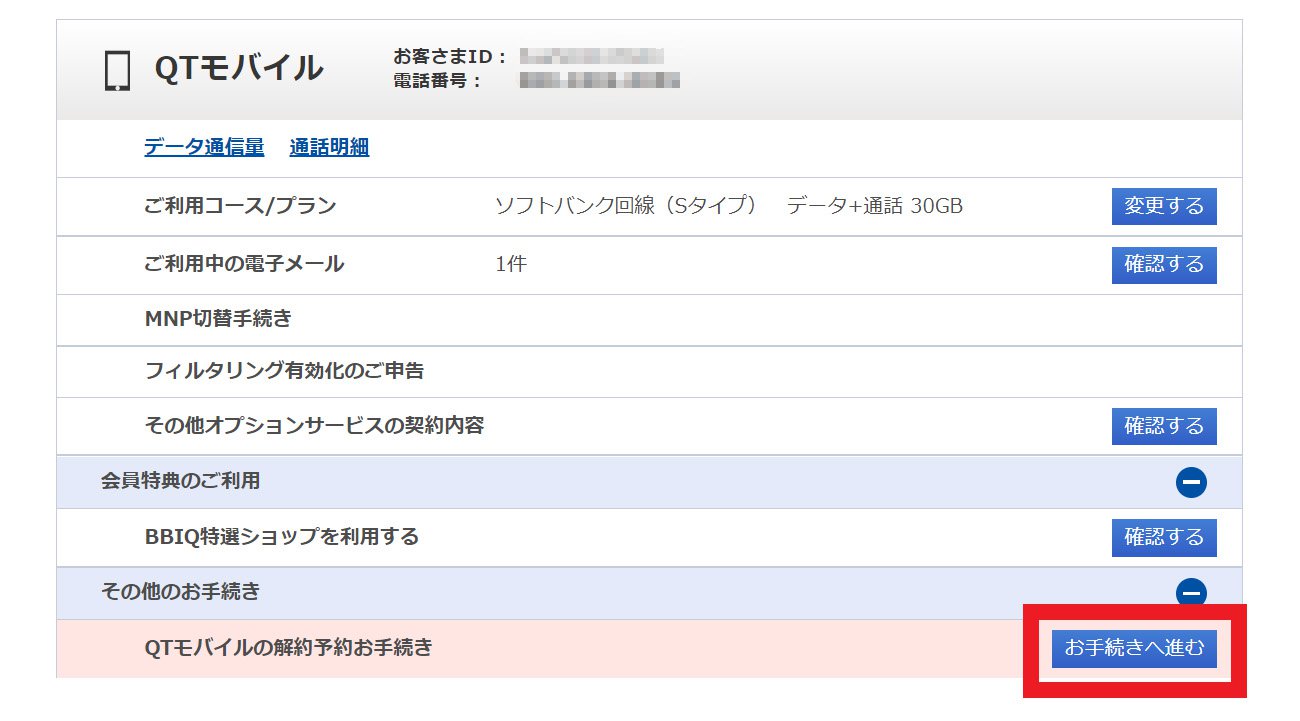Click the QTモバイル phone icon
The height and width of the screenshot is (721, 1300).
click(x=117, y=71)
